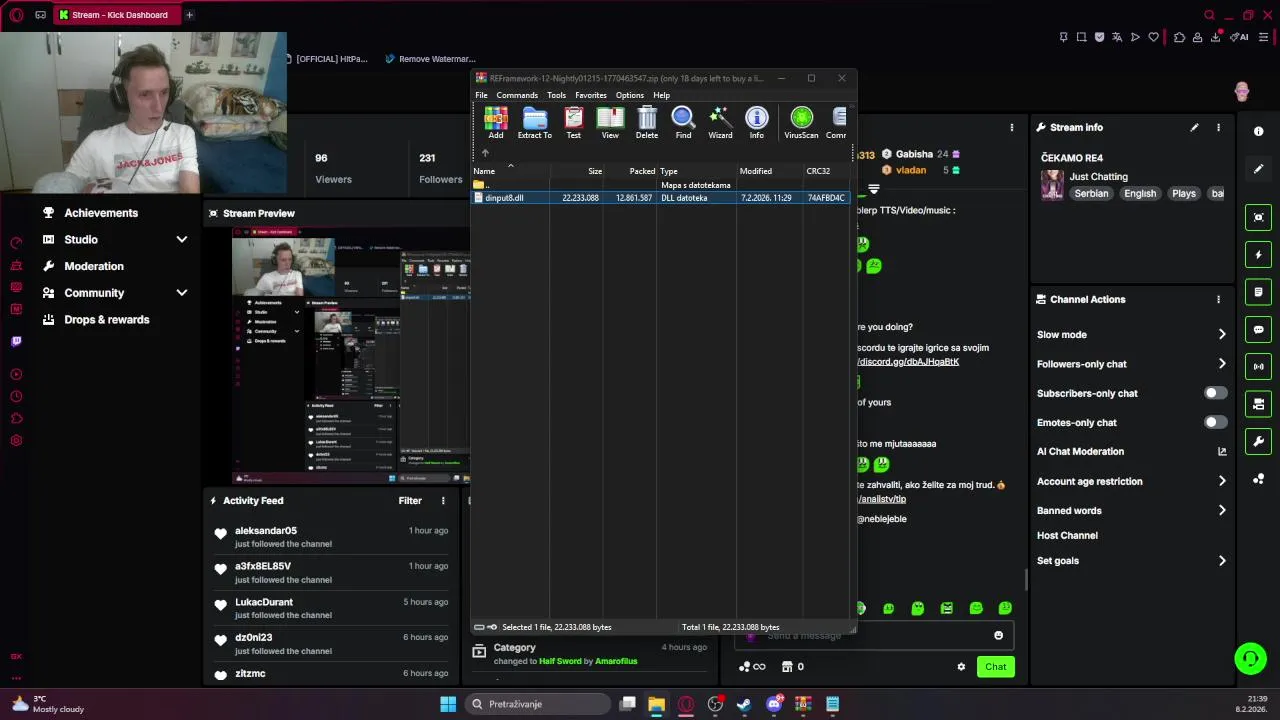
Task: Click the Stream Preview thumbnail
Action: click(x=351, y=356)
